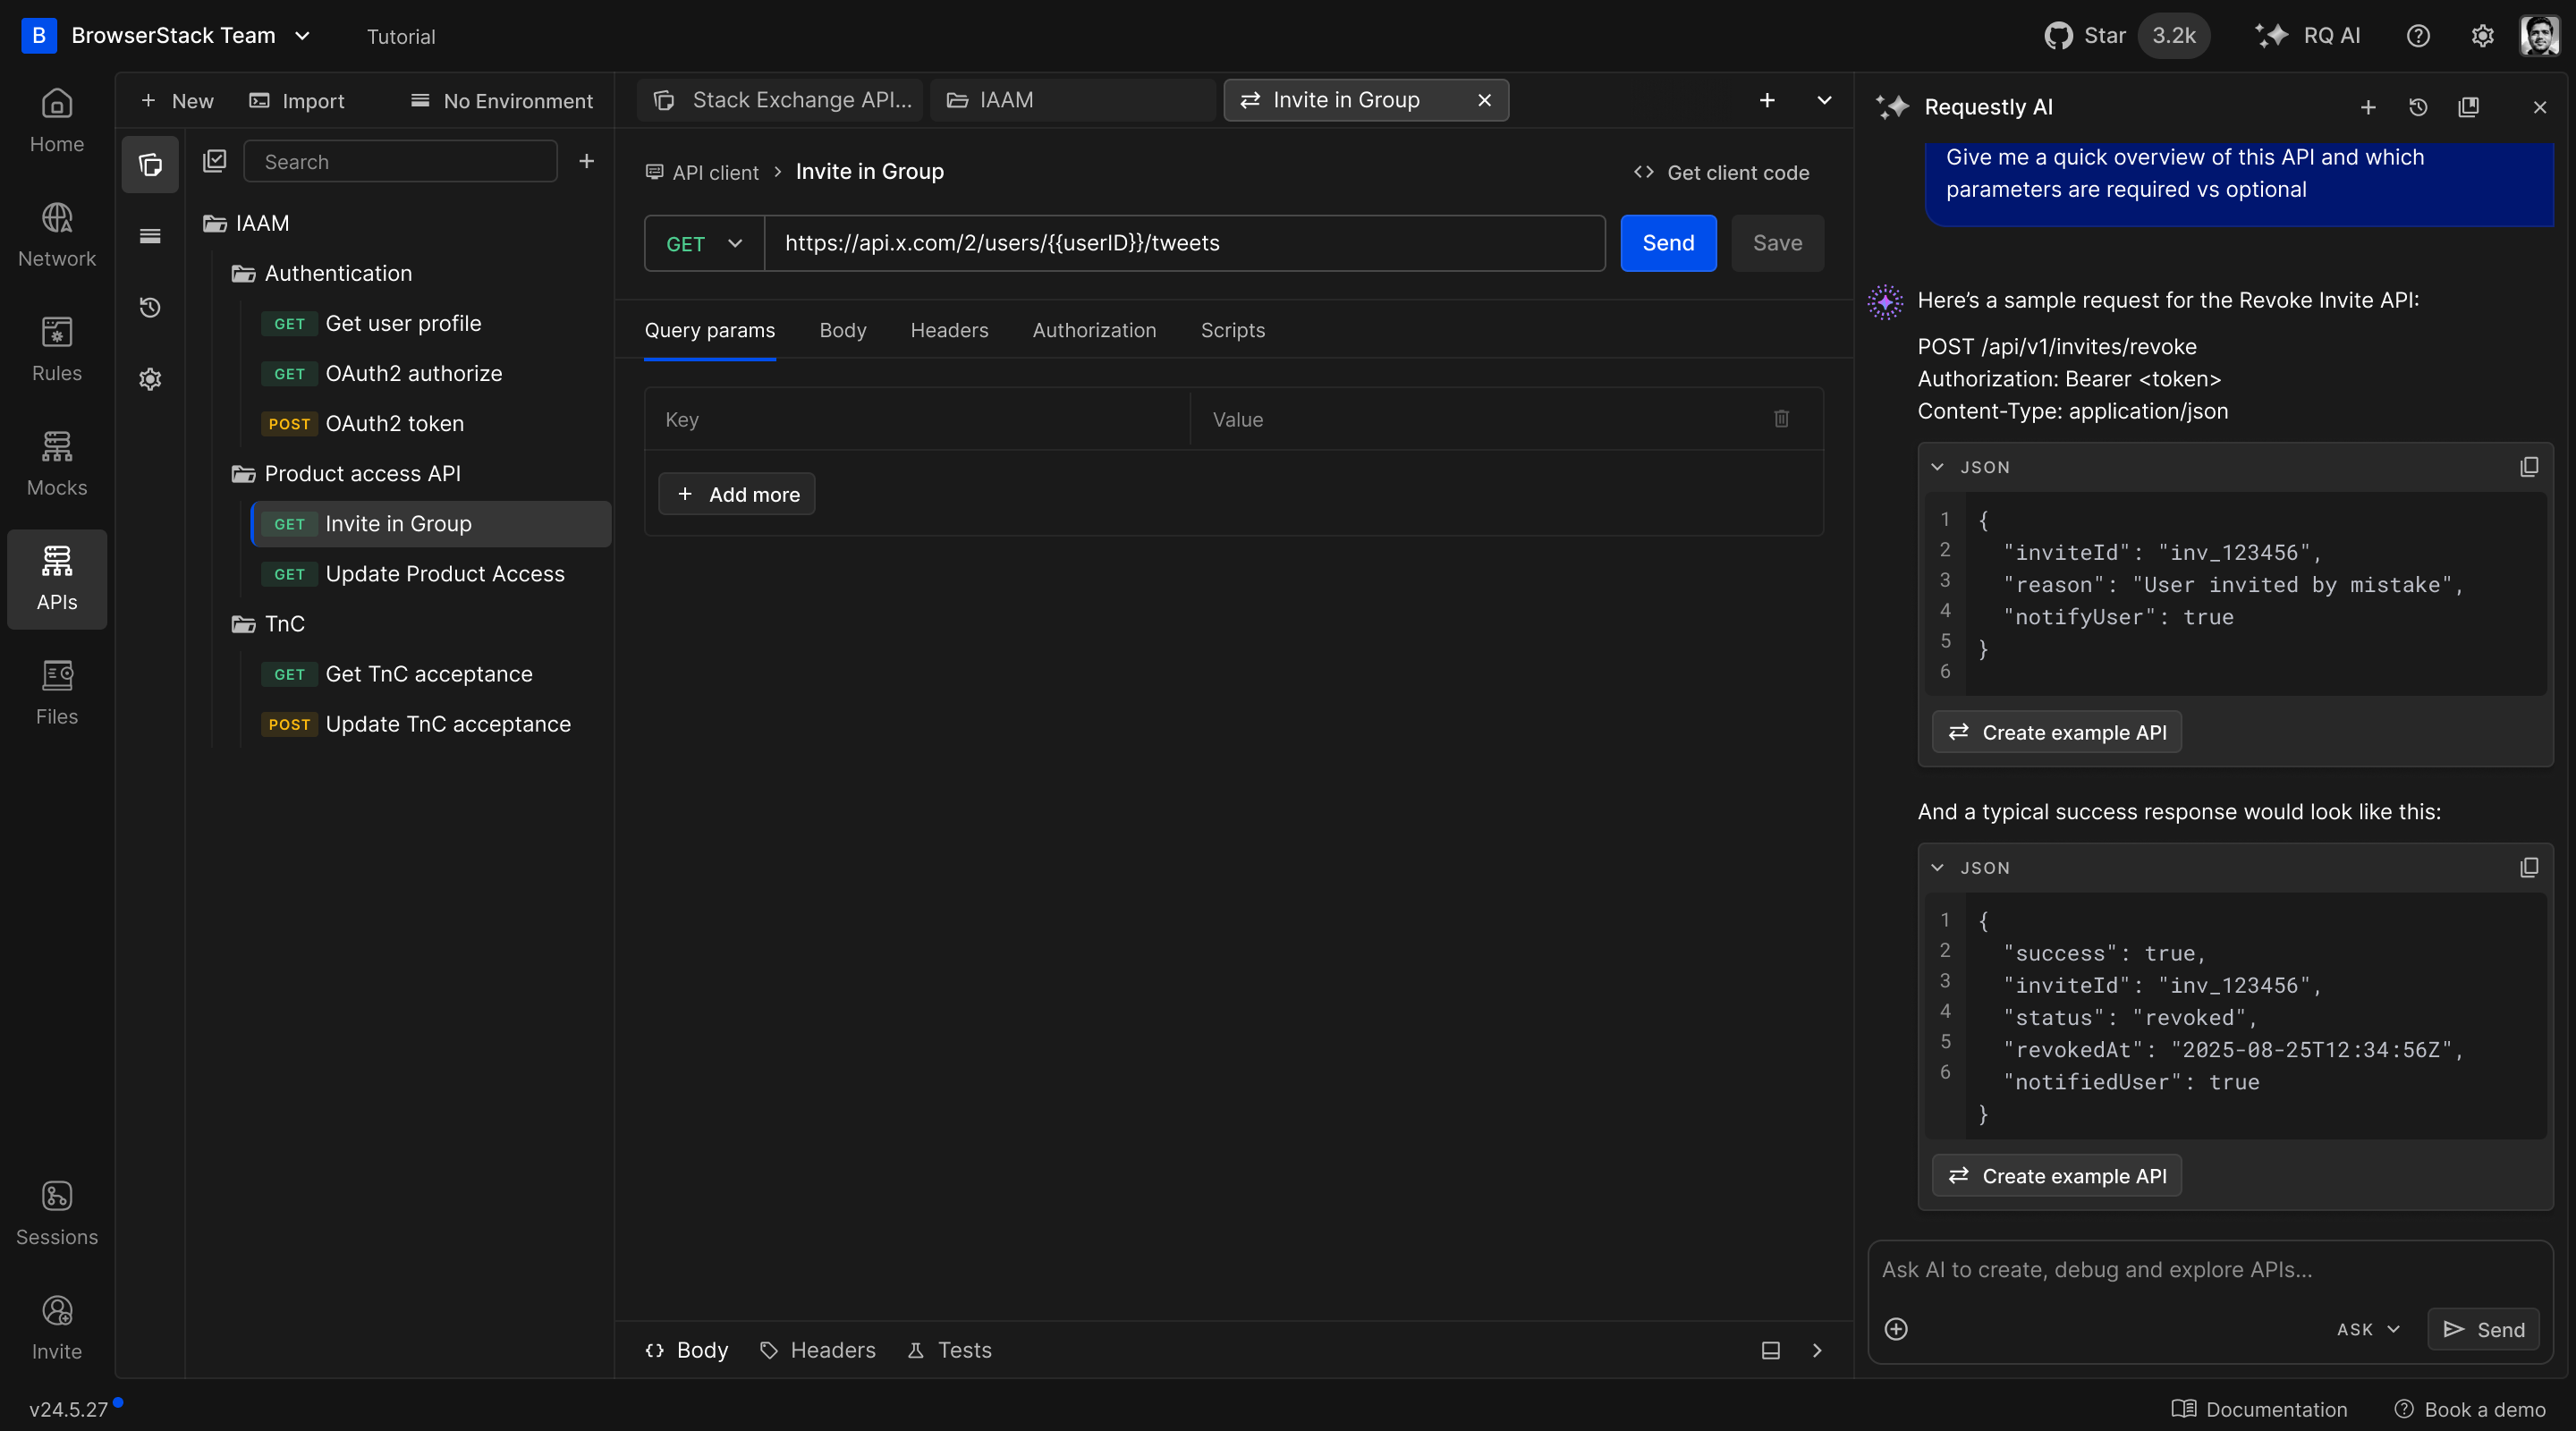This screenshot has height=1431, width=2576.
Task: Open the Network section in sidebar
Action: point(57,236)
